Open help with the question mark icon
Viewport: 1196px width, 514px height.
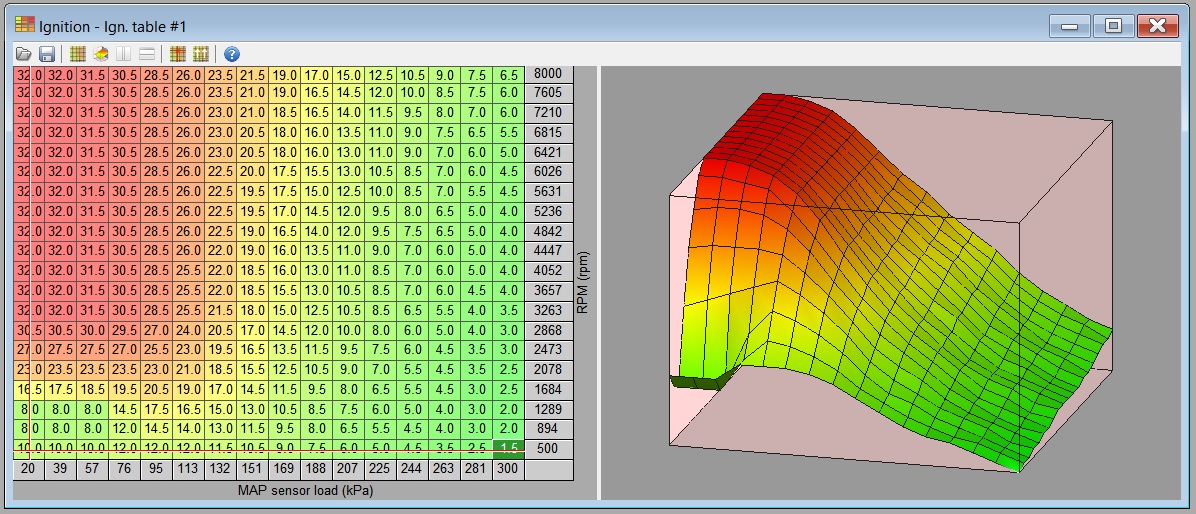[232, 54]
